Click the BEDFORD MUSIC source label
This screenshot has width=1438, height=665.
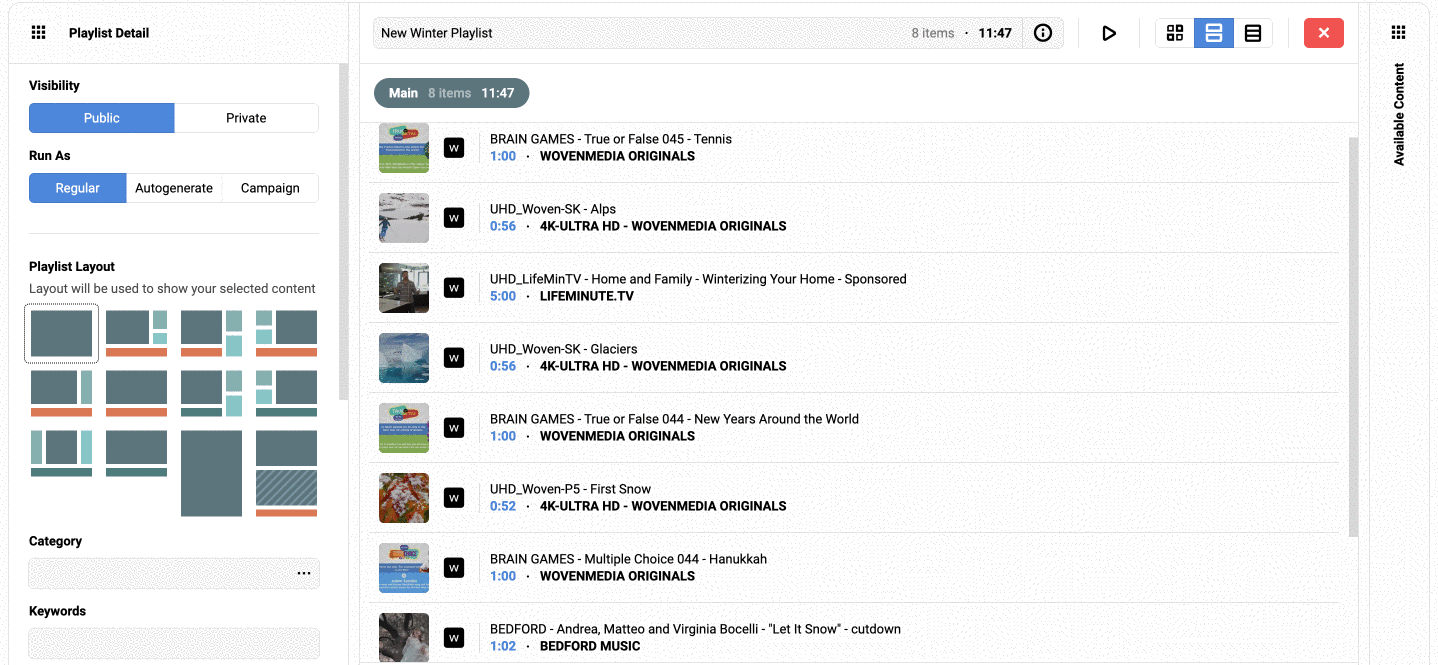pos(590,646)
